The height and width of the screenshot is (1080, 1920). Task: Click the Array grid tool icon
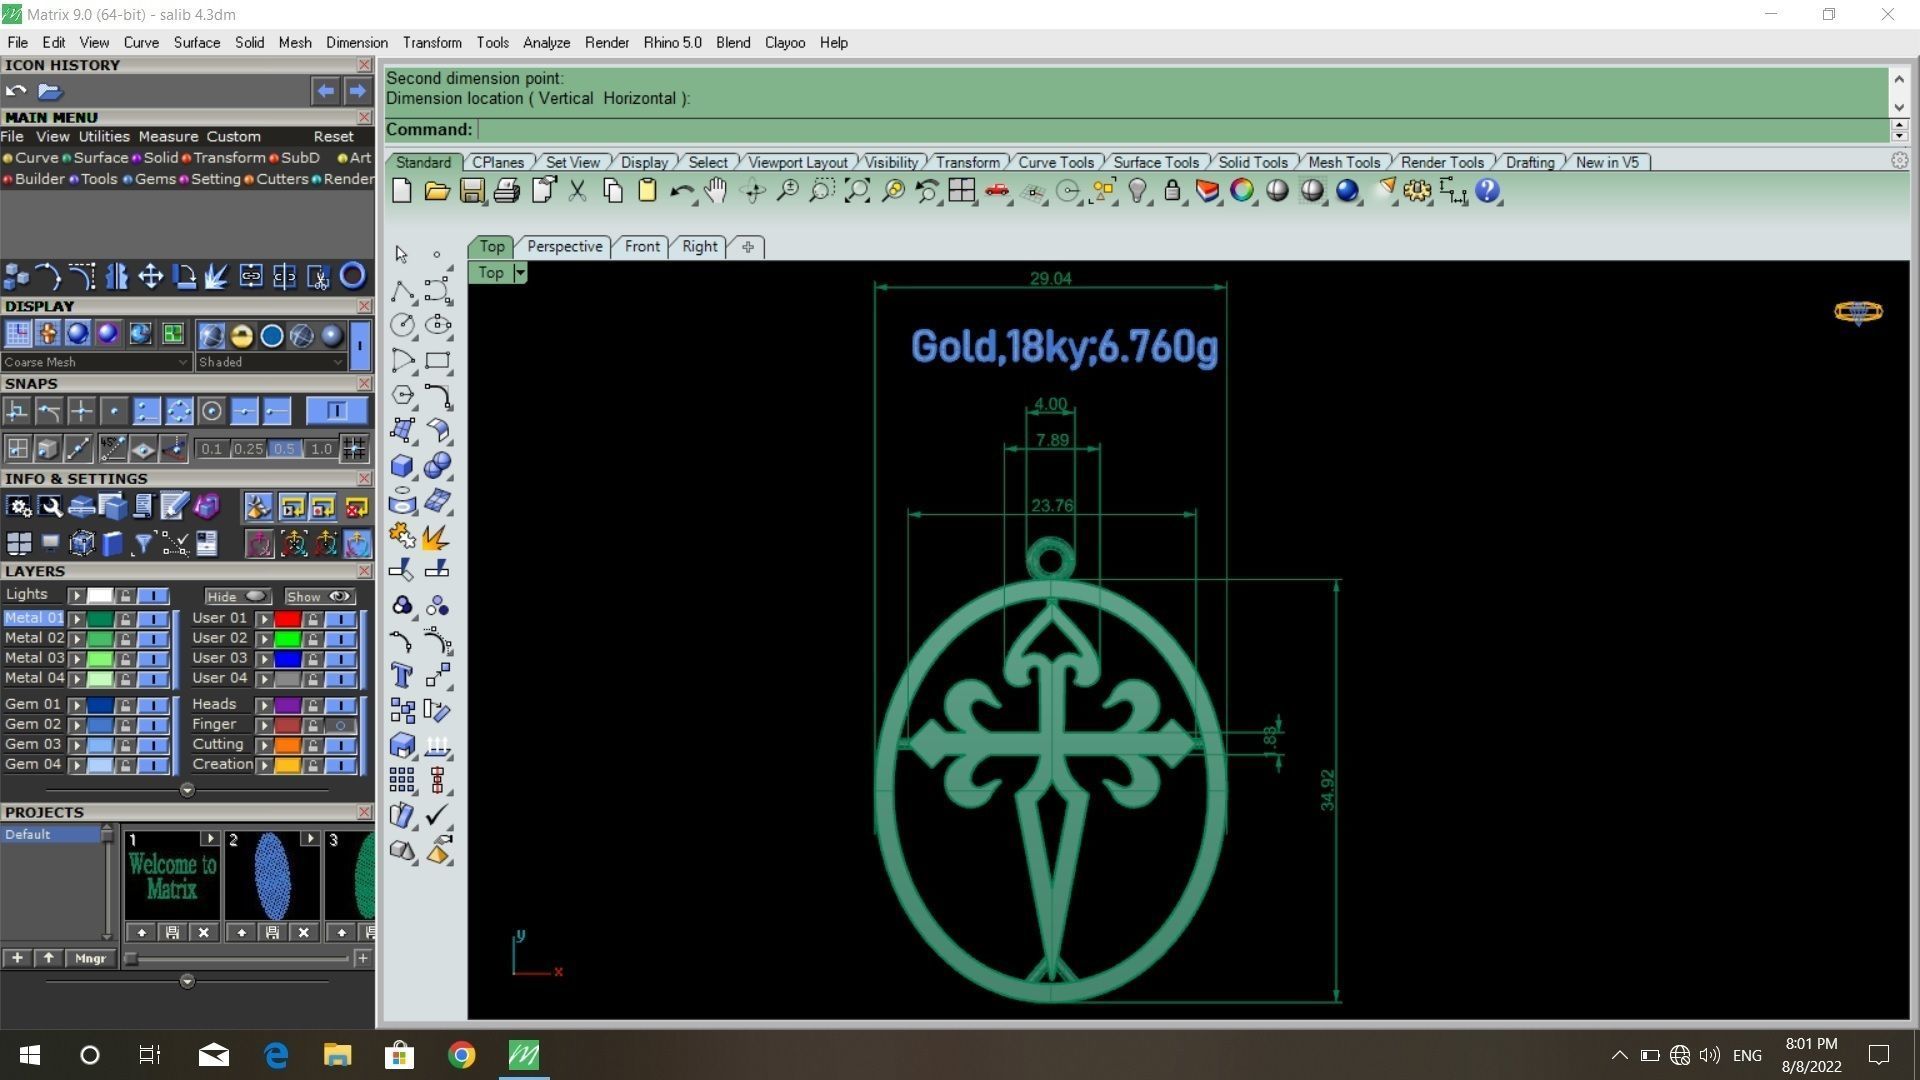402,780
